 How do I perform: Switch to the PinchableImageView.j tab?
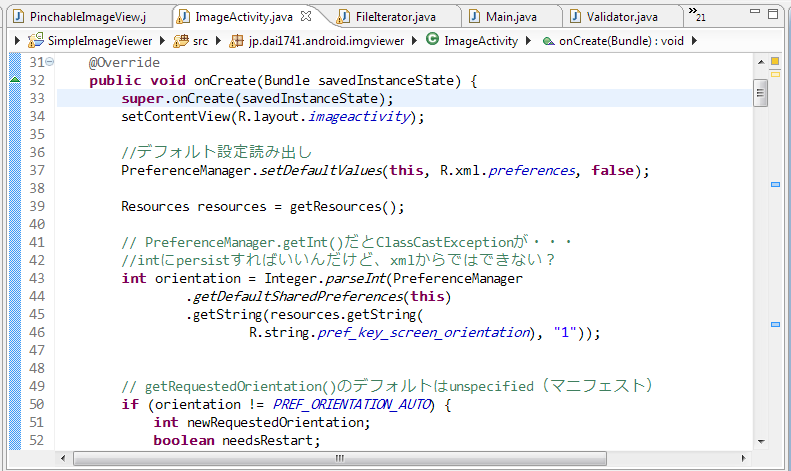[x=88, y=17]
